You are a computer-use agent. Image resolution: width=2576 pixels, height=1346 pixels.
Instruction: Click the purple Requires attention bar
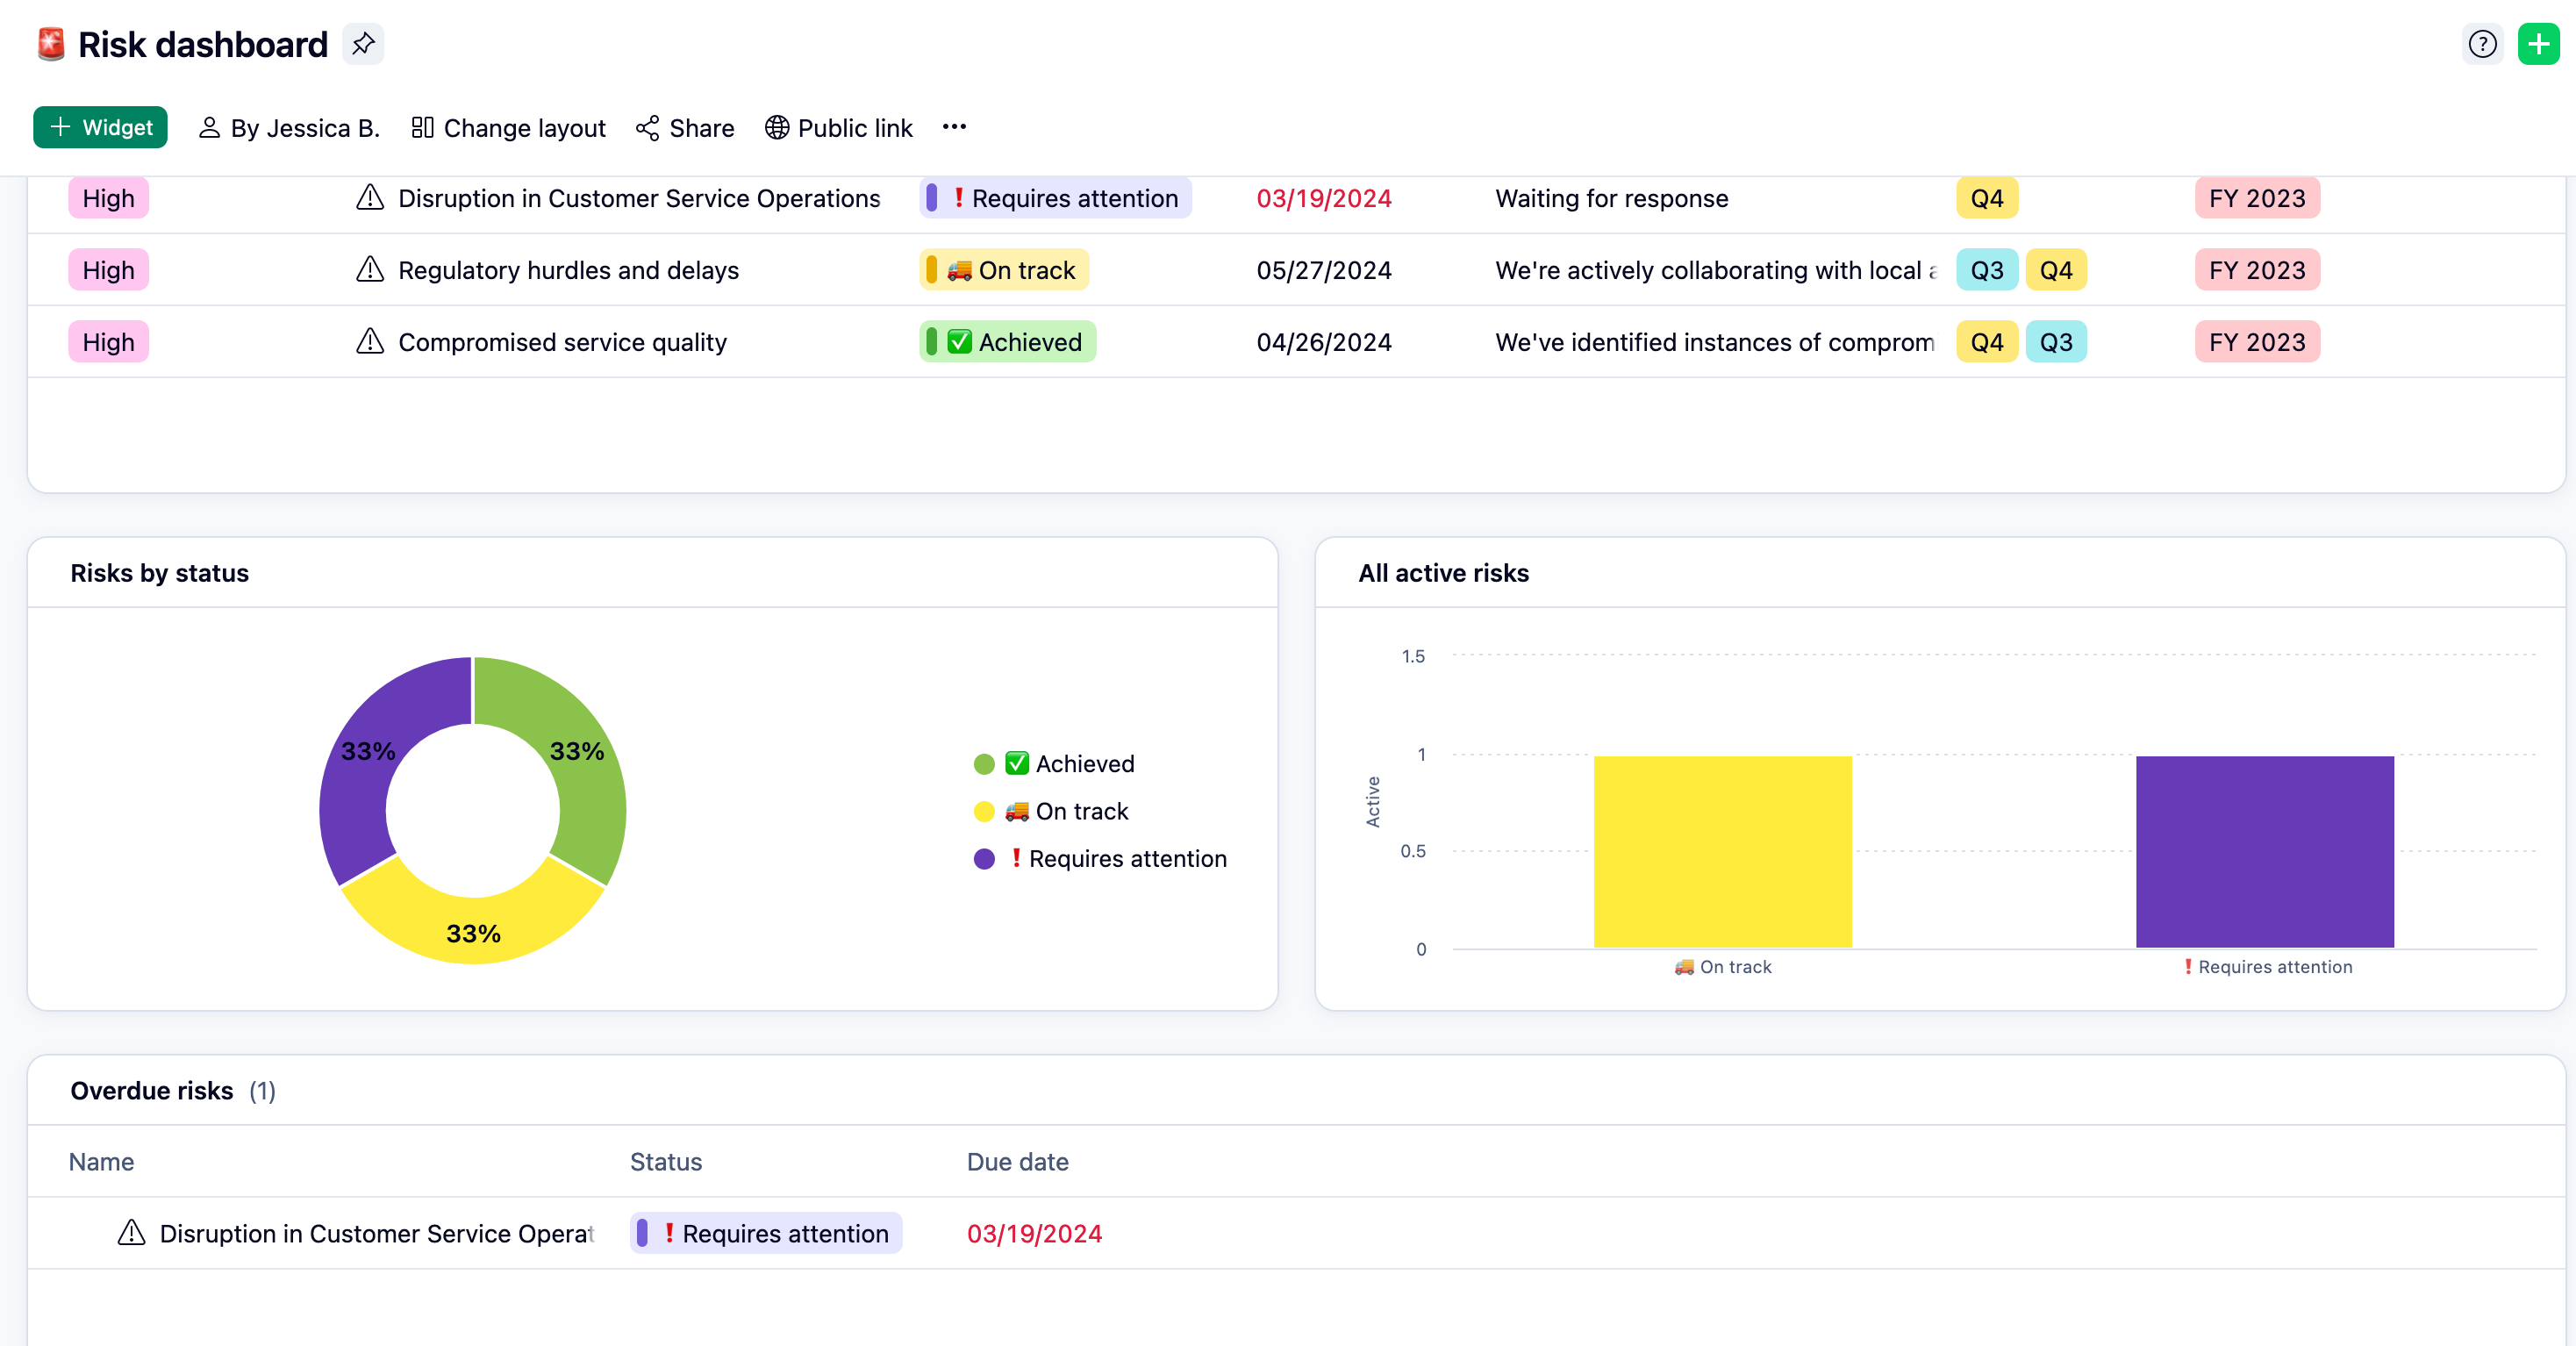tap(2264, 851)
